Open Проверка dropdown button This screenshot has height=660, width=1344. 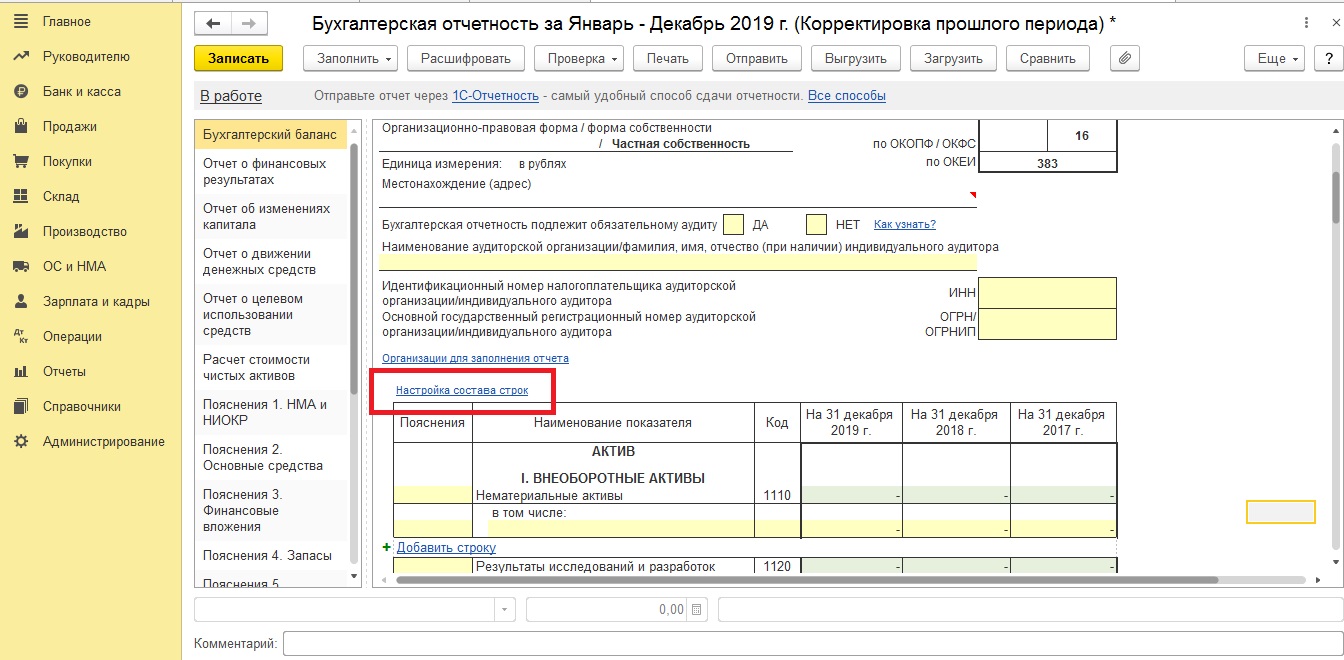point(578,58)
